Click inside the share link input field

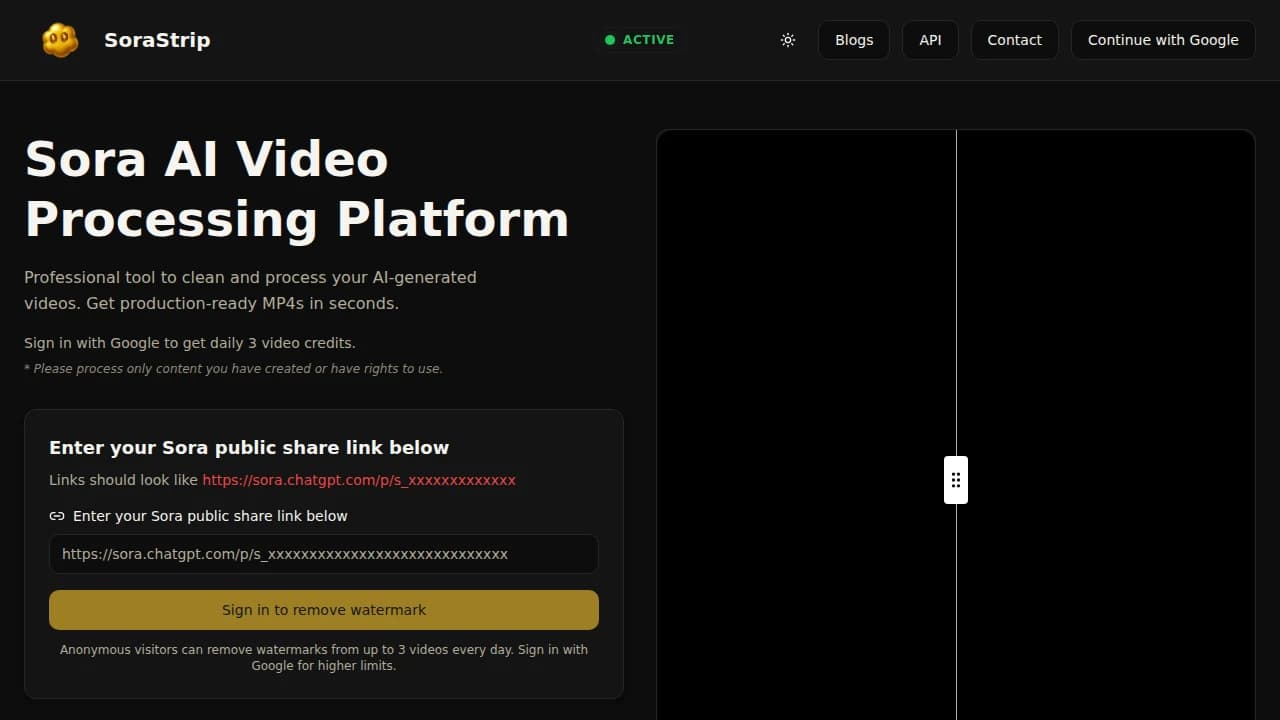tap(323, 554)
